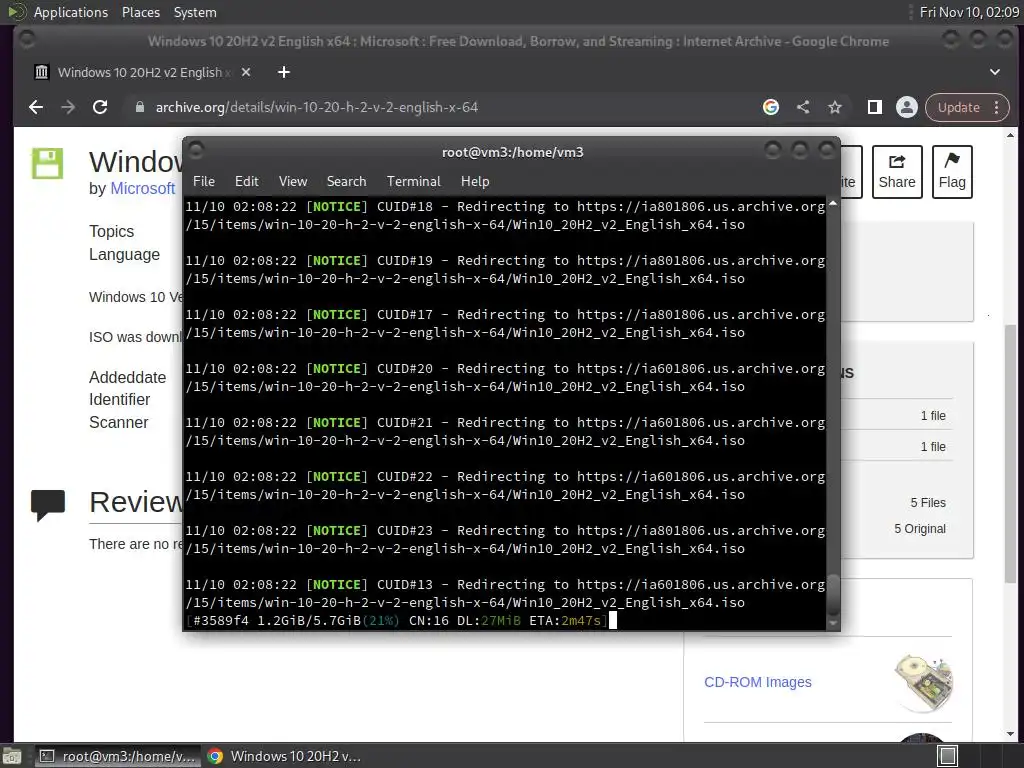Click the Chrome page scrollbar down arrow
This screenshot has width=1024, height=768.
point(1010,734)
